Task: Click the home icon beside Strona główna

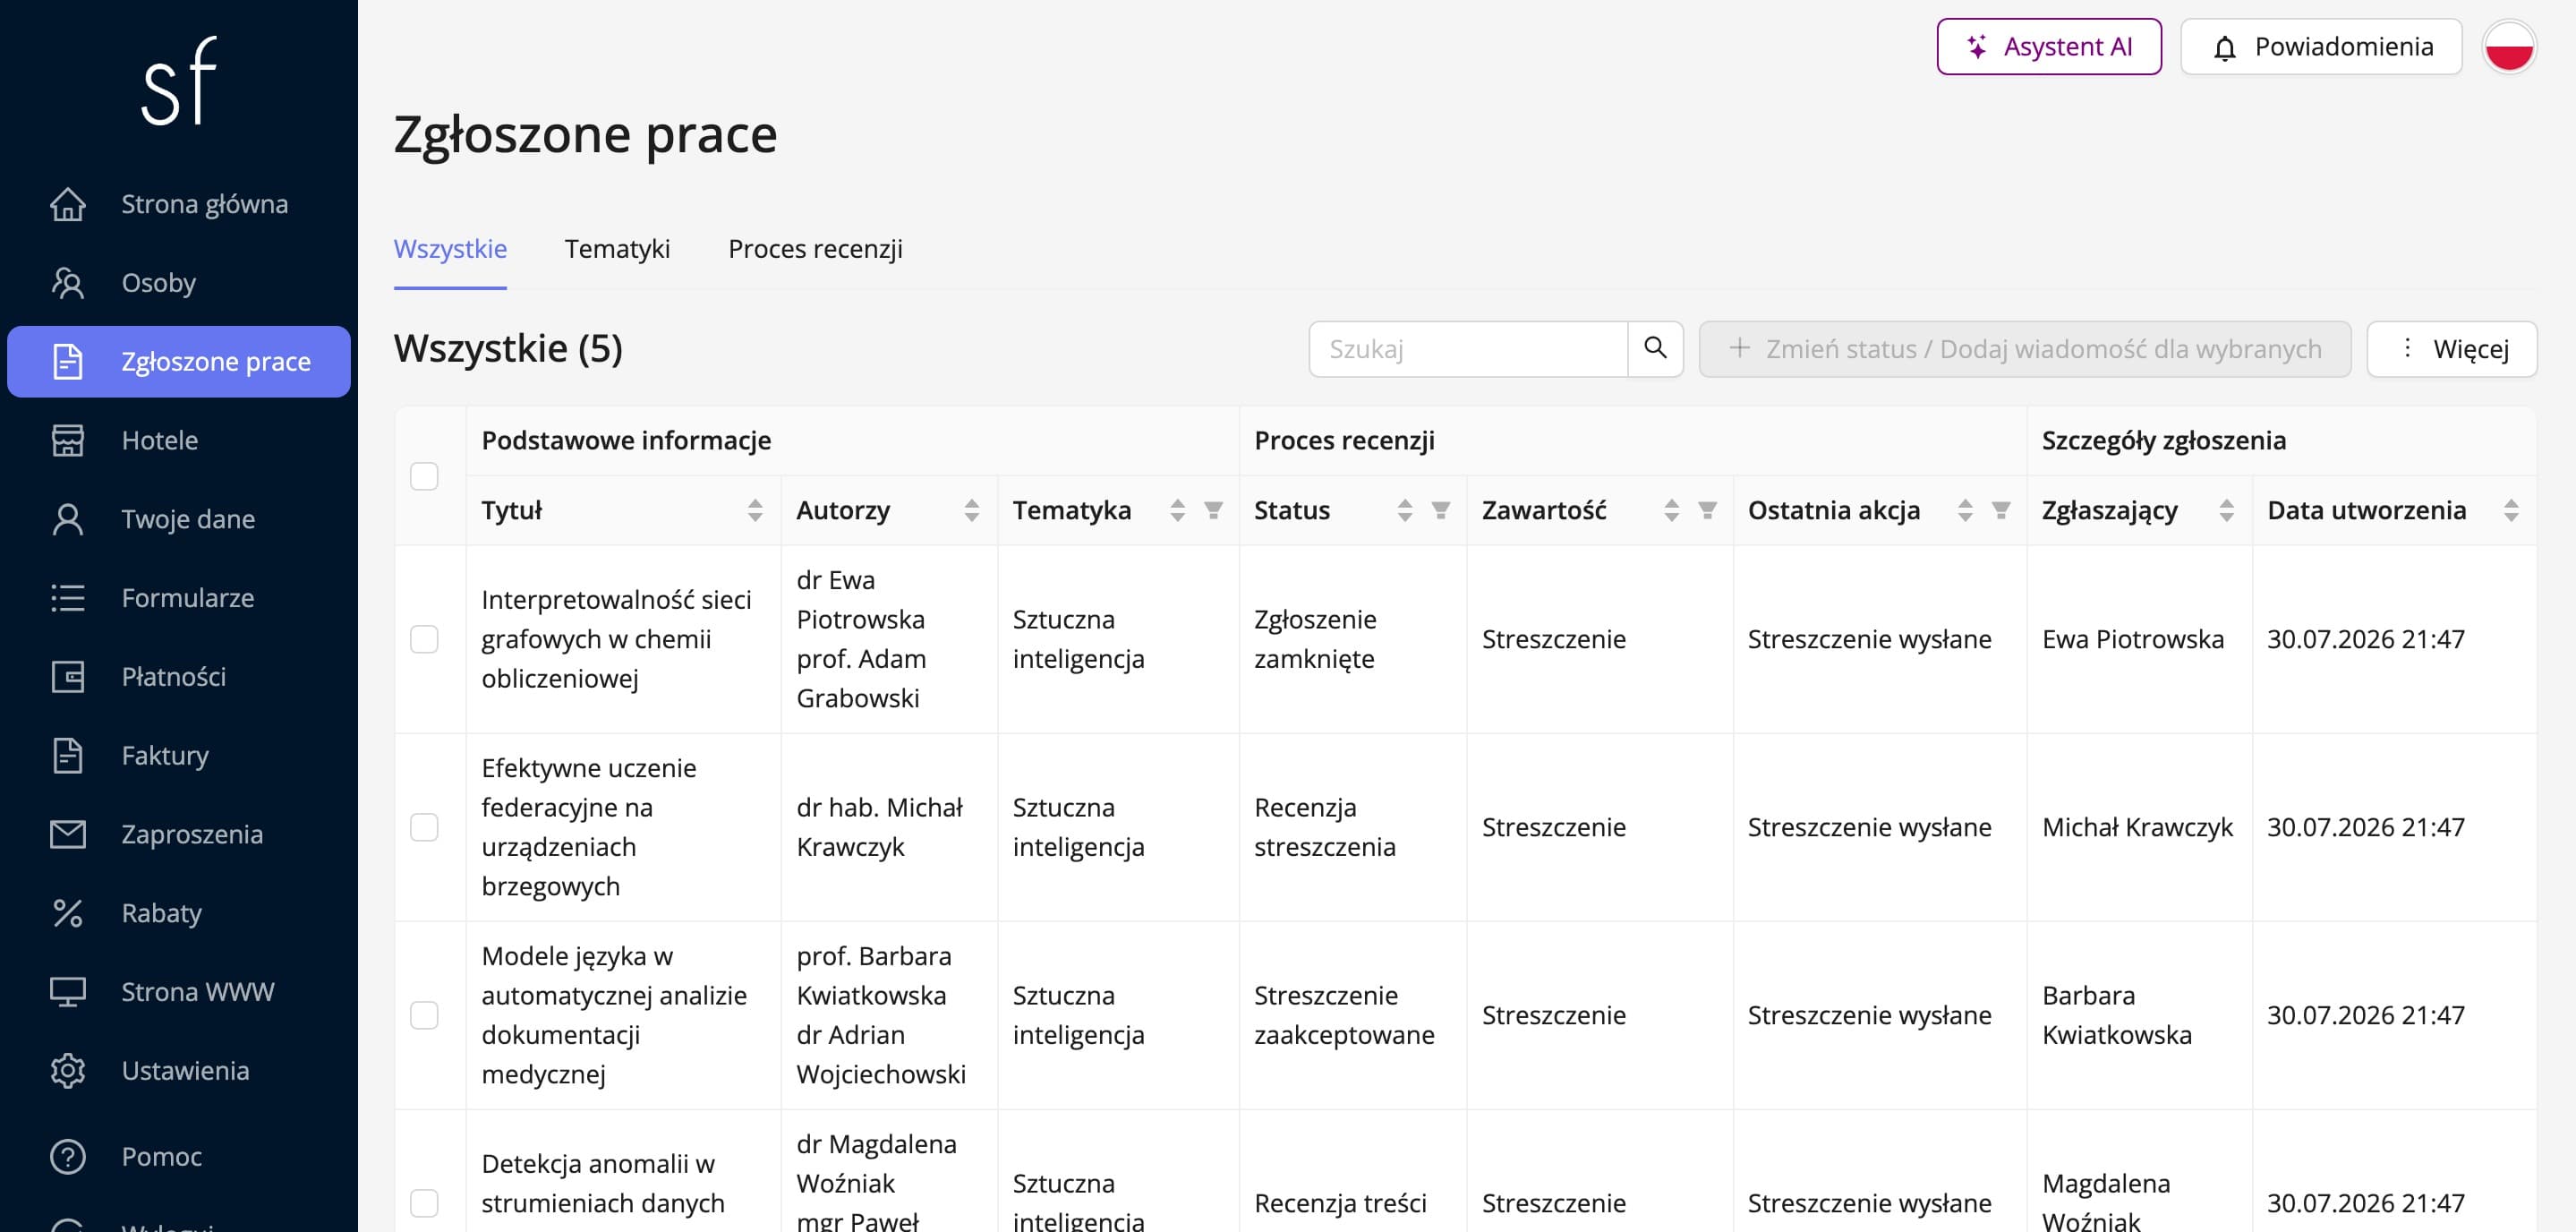Action: tap(68, 204)
